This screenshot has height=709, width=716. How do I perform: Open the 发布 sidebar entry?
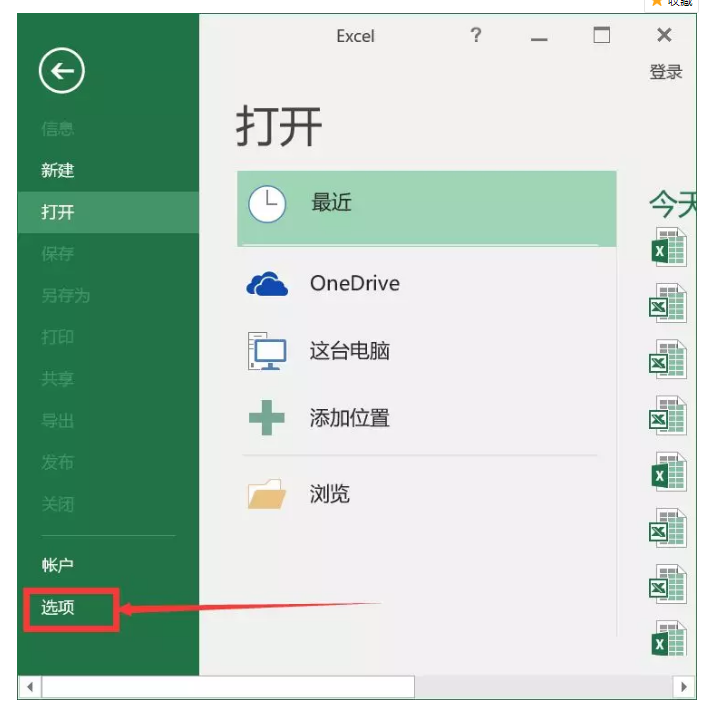[x=58, y=462]
